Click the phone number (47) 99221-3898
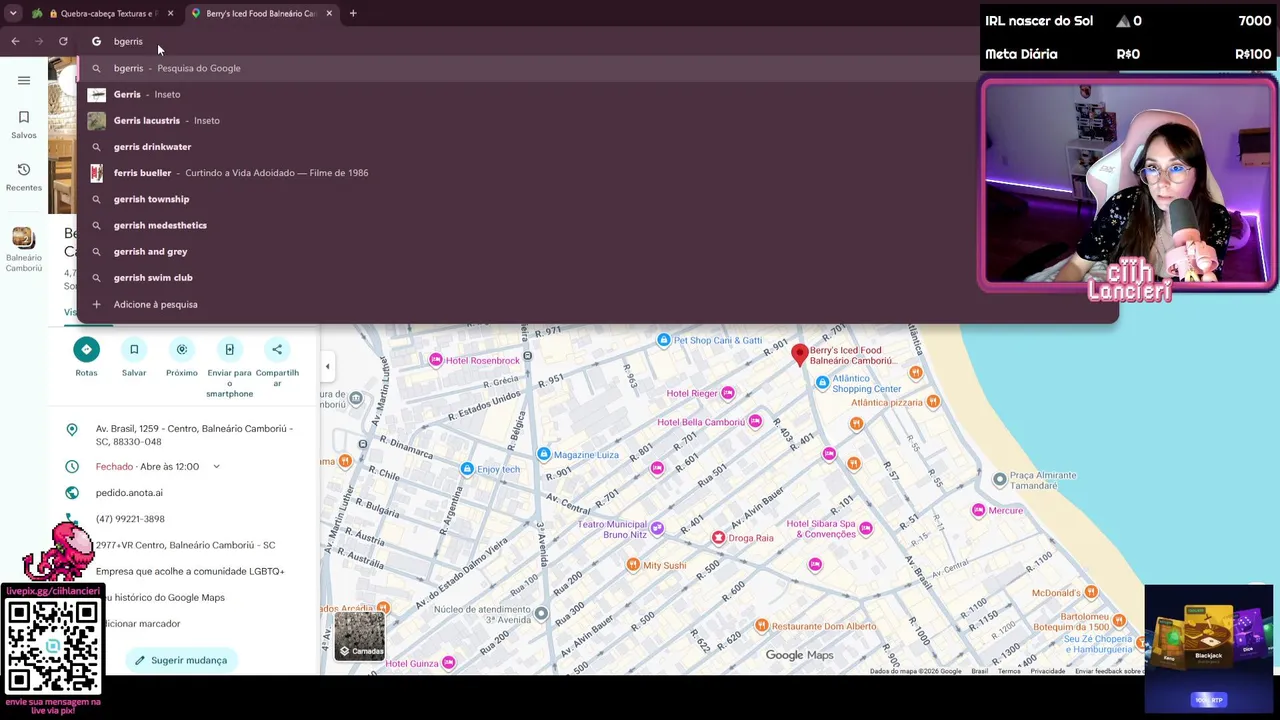This screenshot has height=720, width=1280. pyautogui.click(x=130, y=519)
